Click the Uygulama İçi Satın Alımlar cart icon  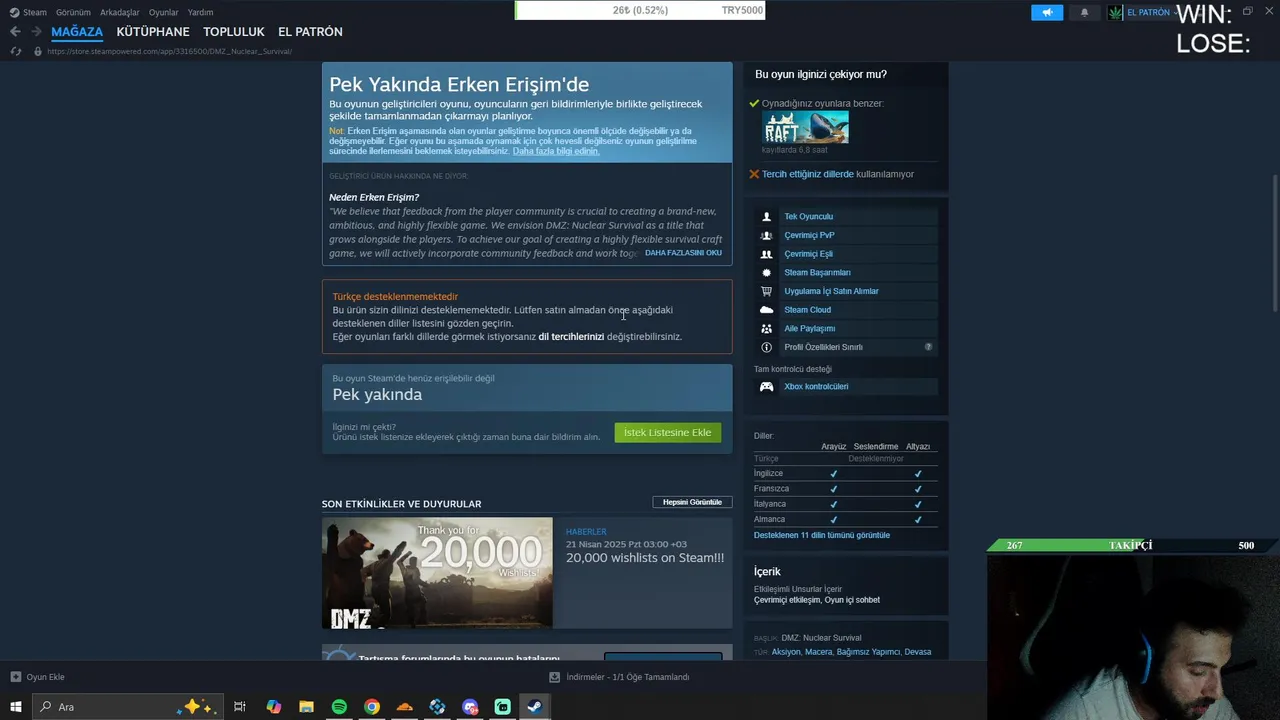coord(767,291)
